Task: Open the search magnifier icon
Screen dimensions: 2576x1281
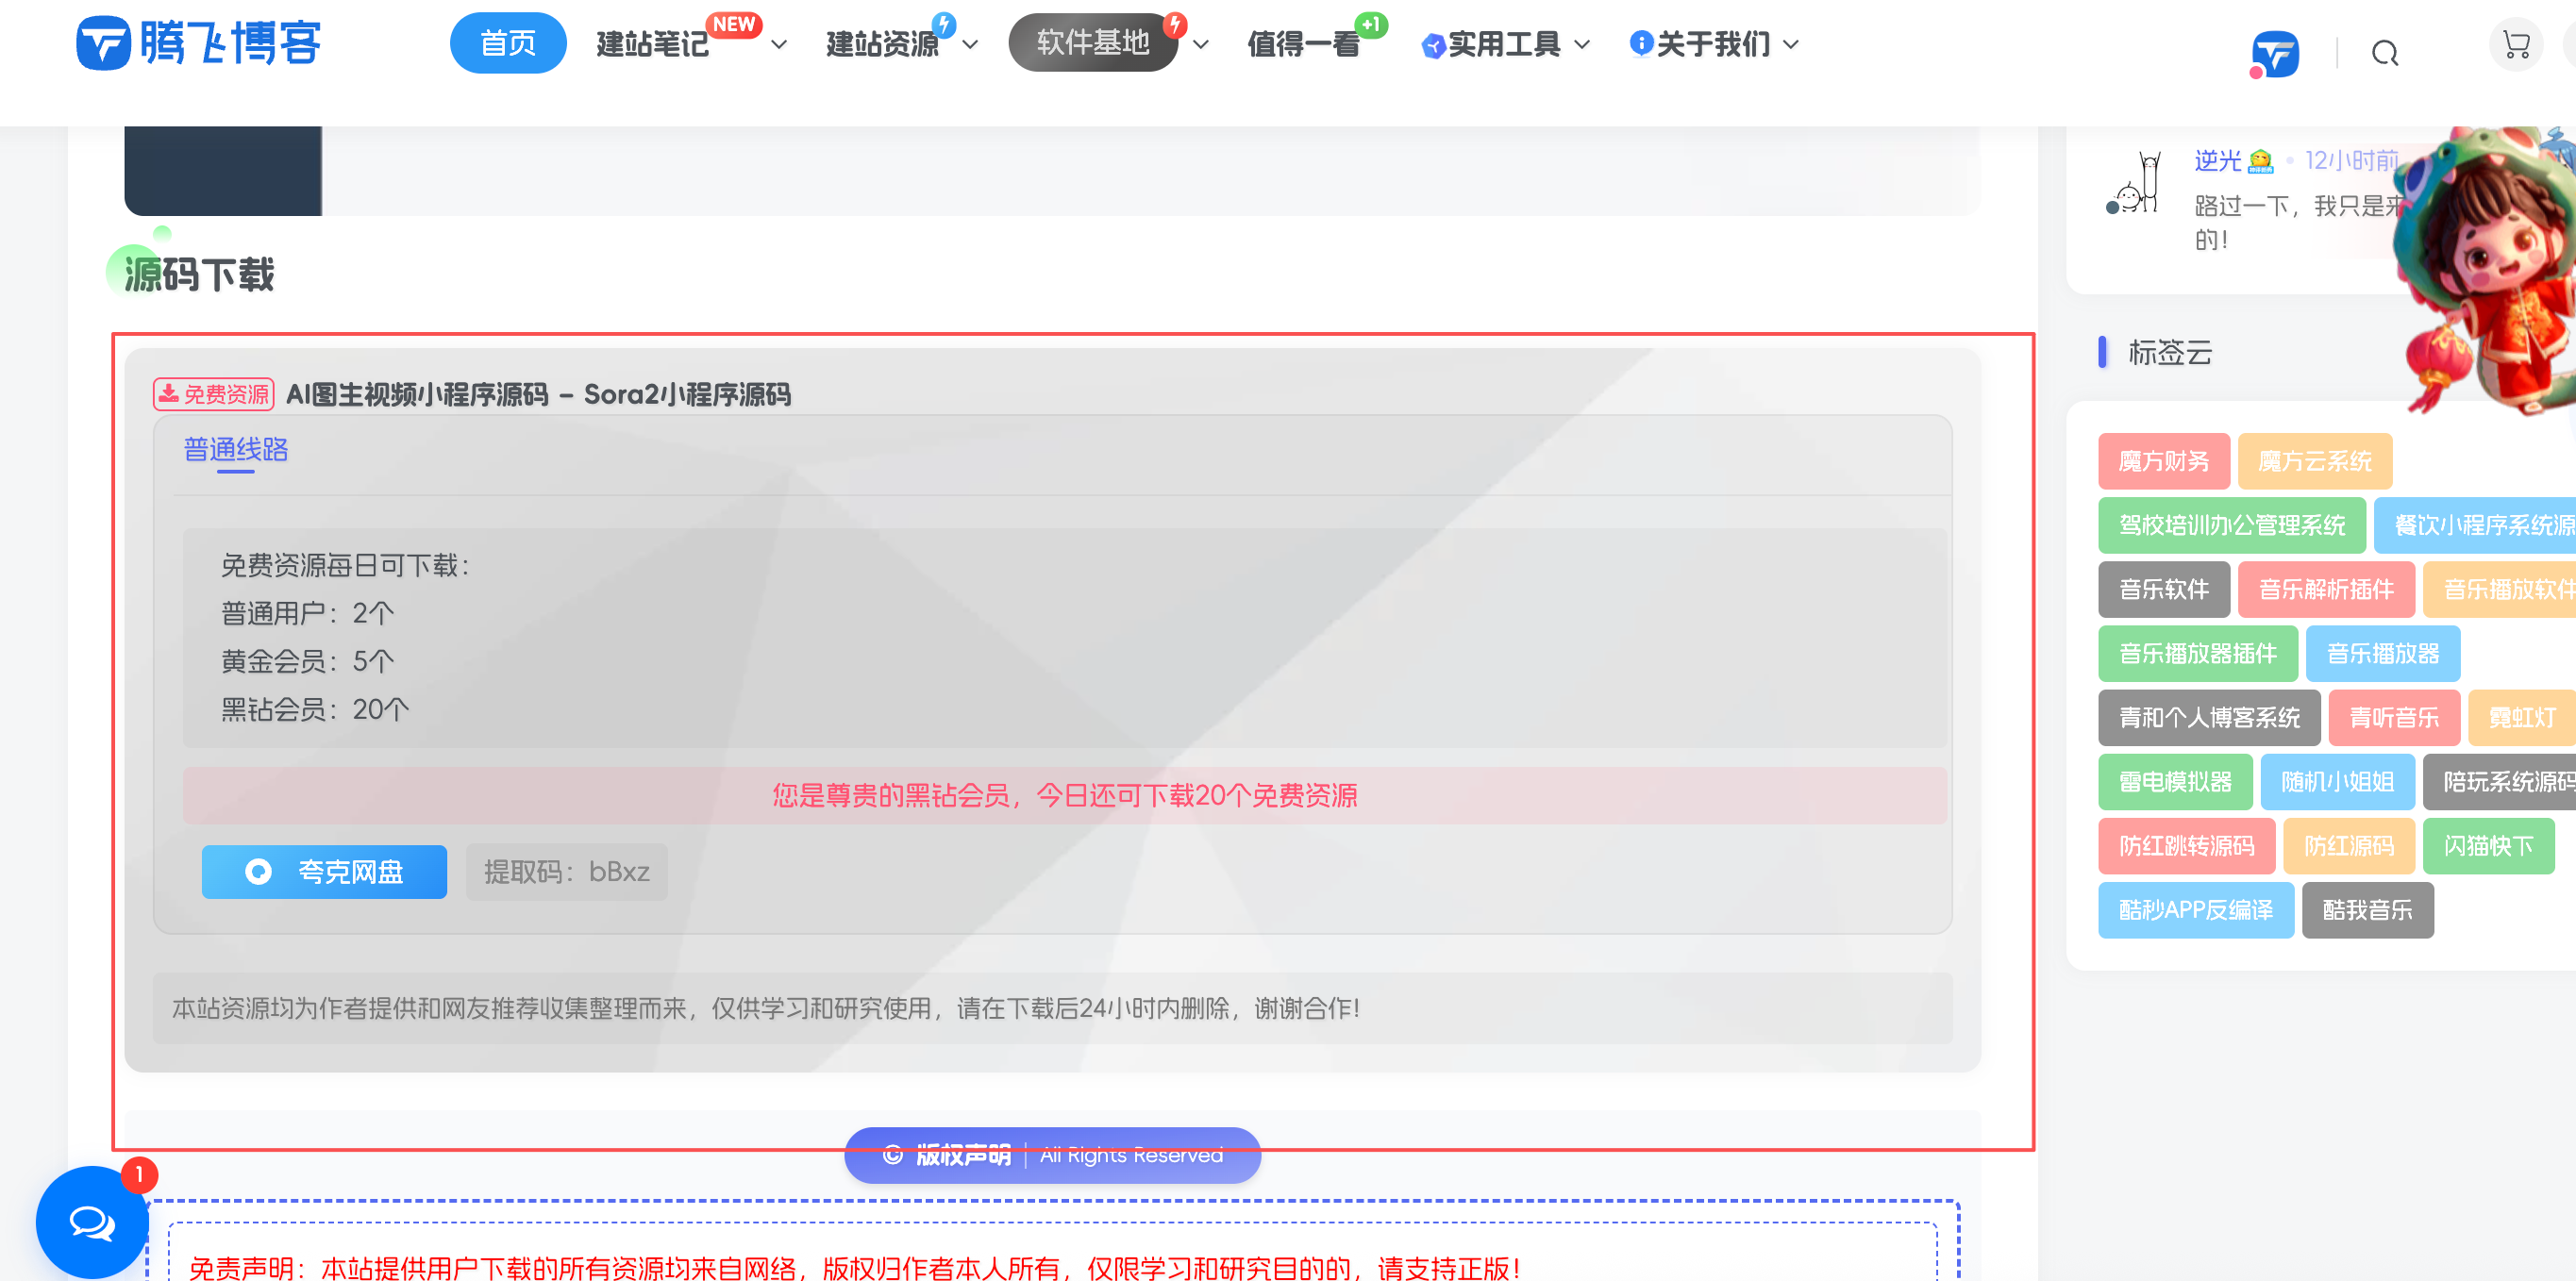Action: pos(2385,53)
